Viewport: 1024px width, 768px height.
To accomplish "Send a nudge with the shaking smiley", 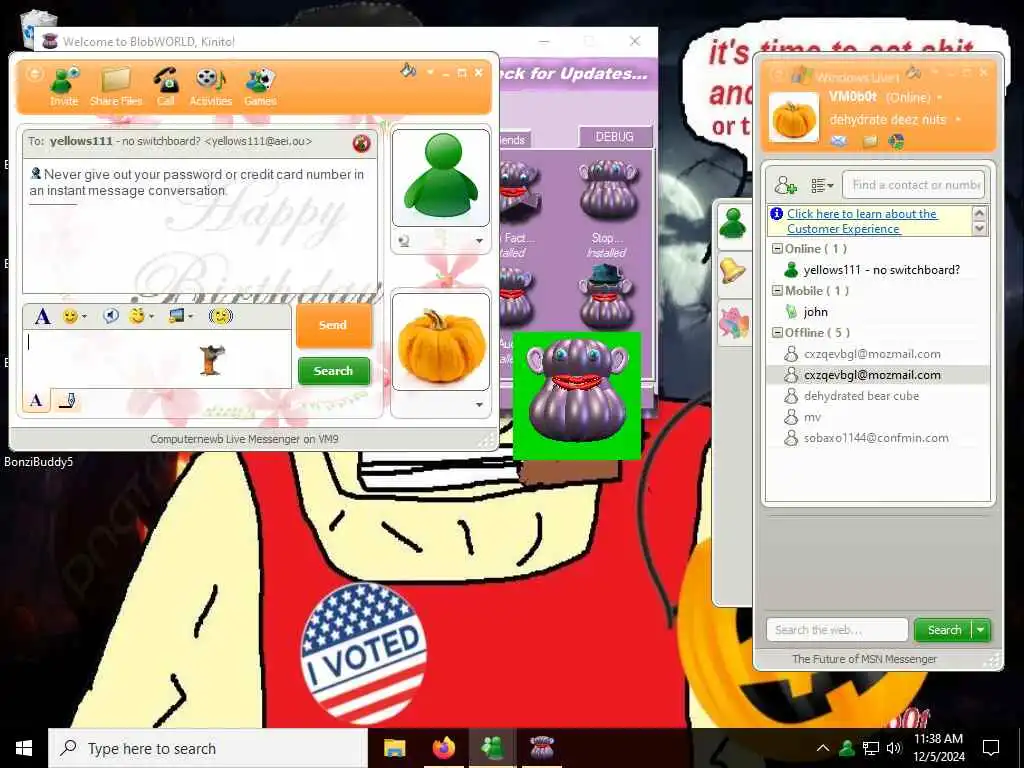I will click(x=221, y=317).
